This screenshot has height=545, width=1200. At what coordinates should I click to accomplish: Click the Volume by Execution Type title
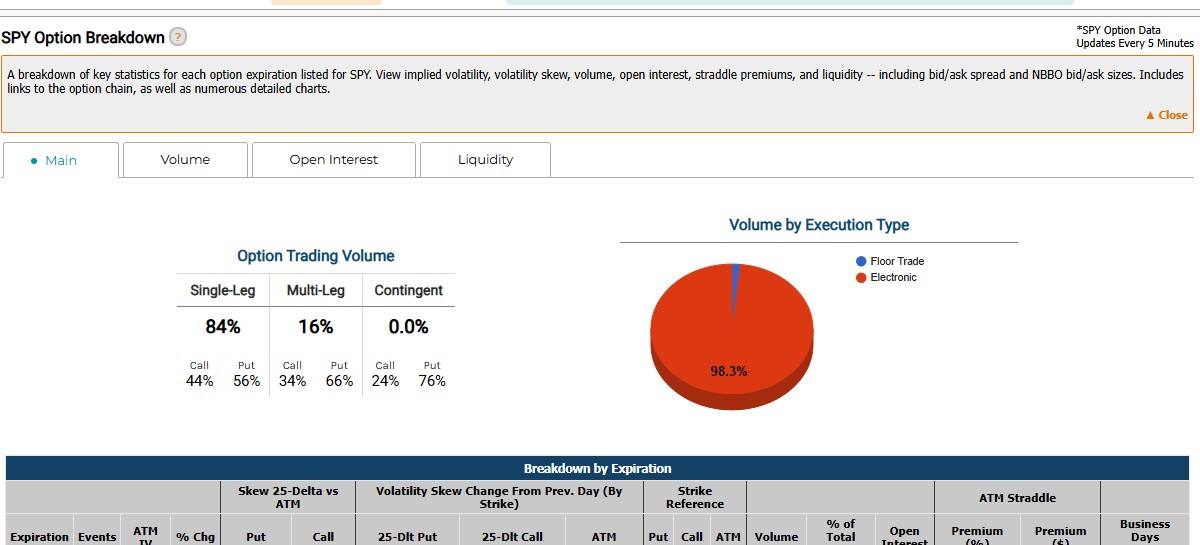[x=819, y=225]
